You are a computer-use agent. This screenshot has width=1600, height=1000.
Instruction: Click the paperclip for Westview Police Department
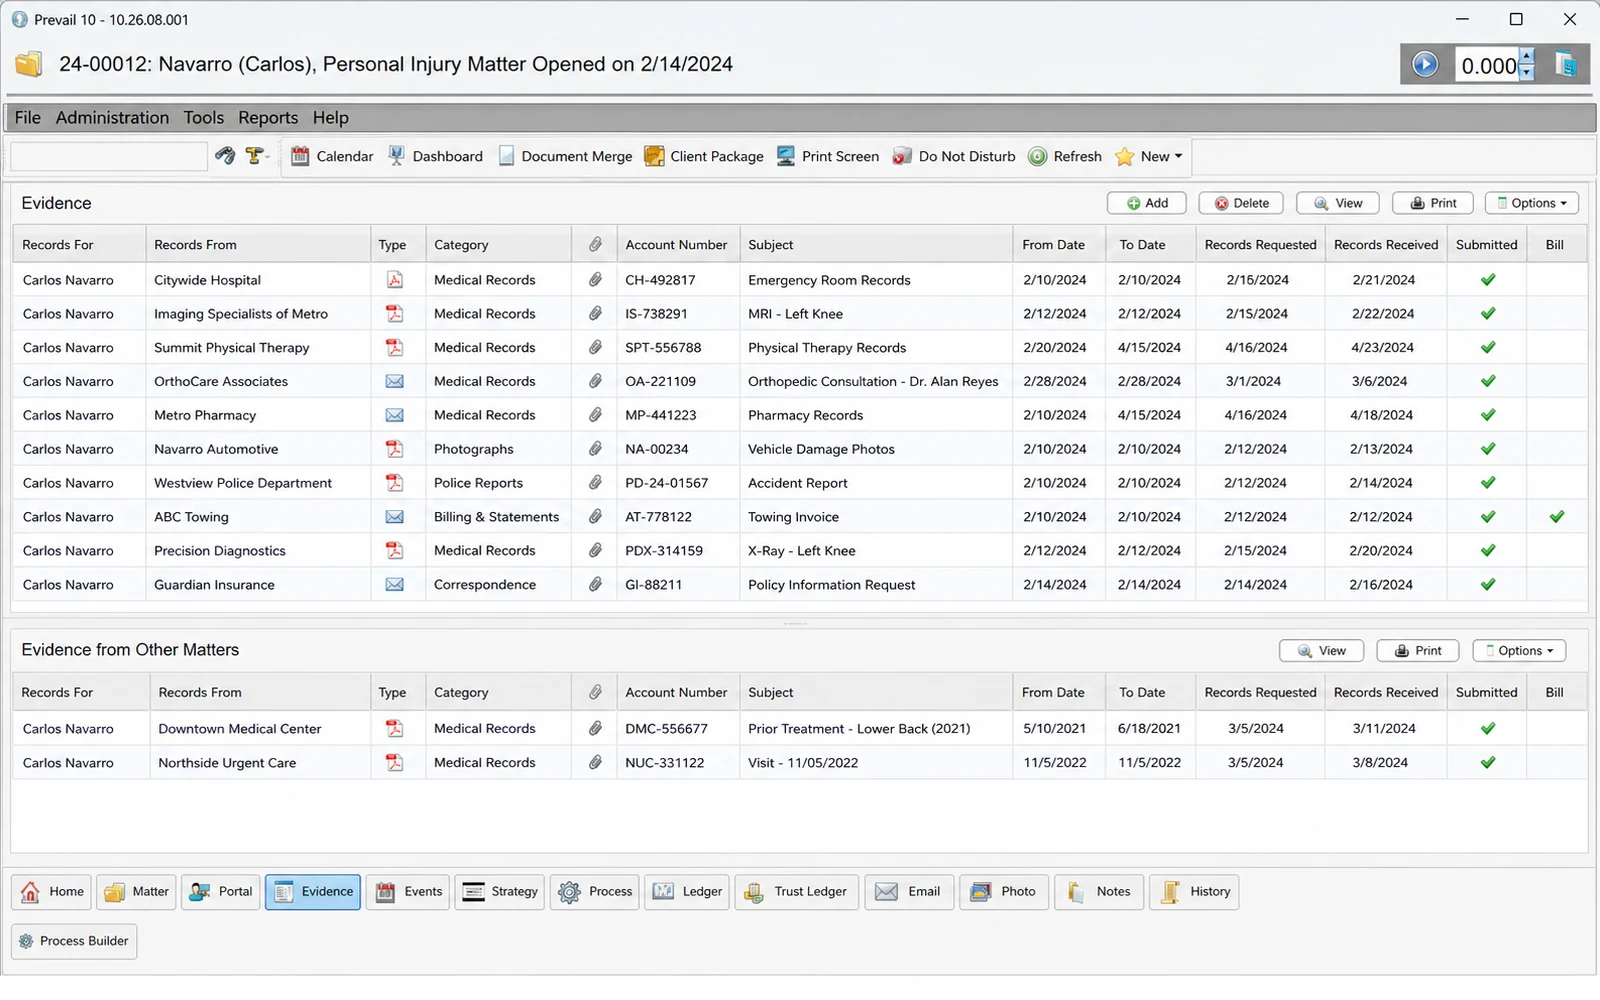click(x=595, y=483)
